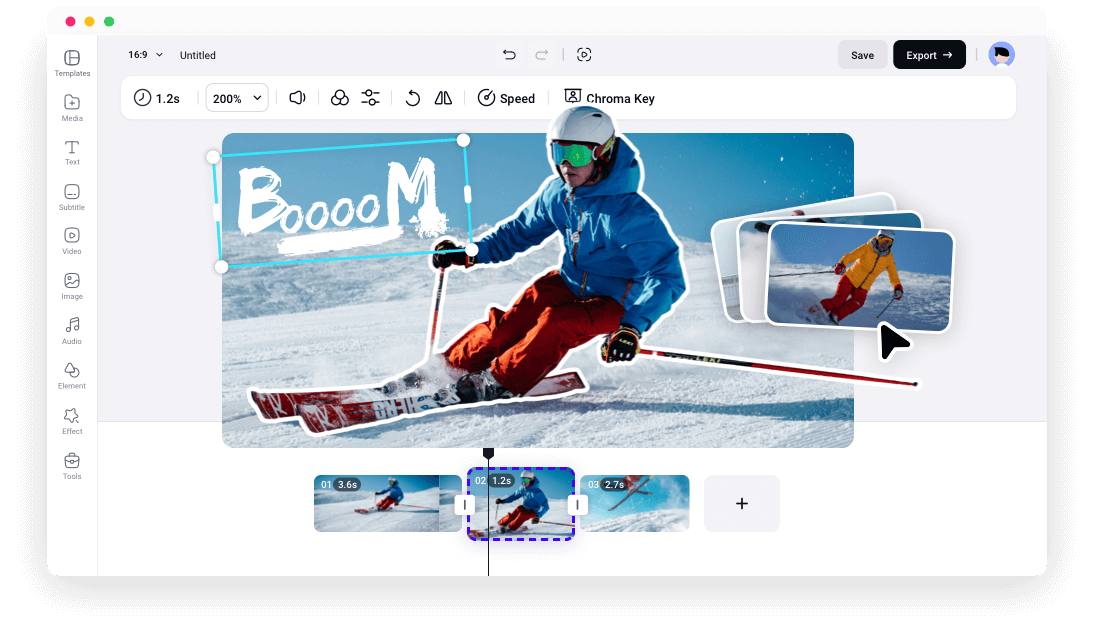The width and height of the screenshot is (1094, 635).
Task: Open the Chroma Key tool
Action: 610,98
